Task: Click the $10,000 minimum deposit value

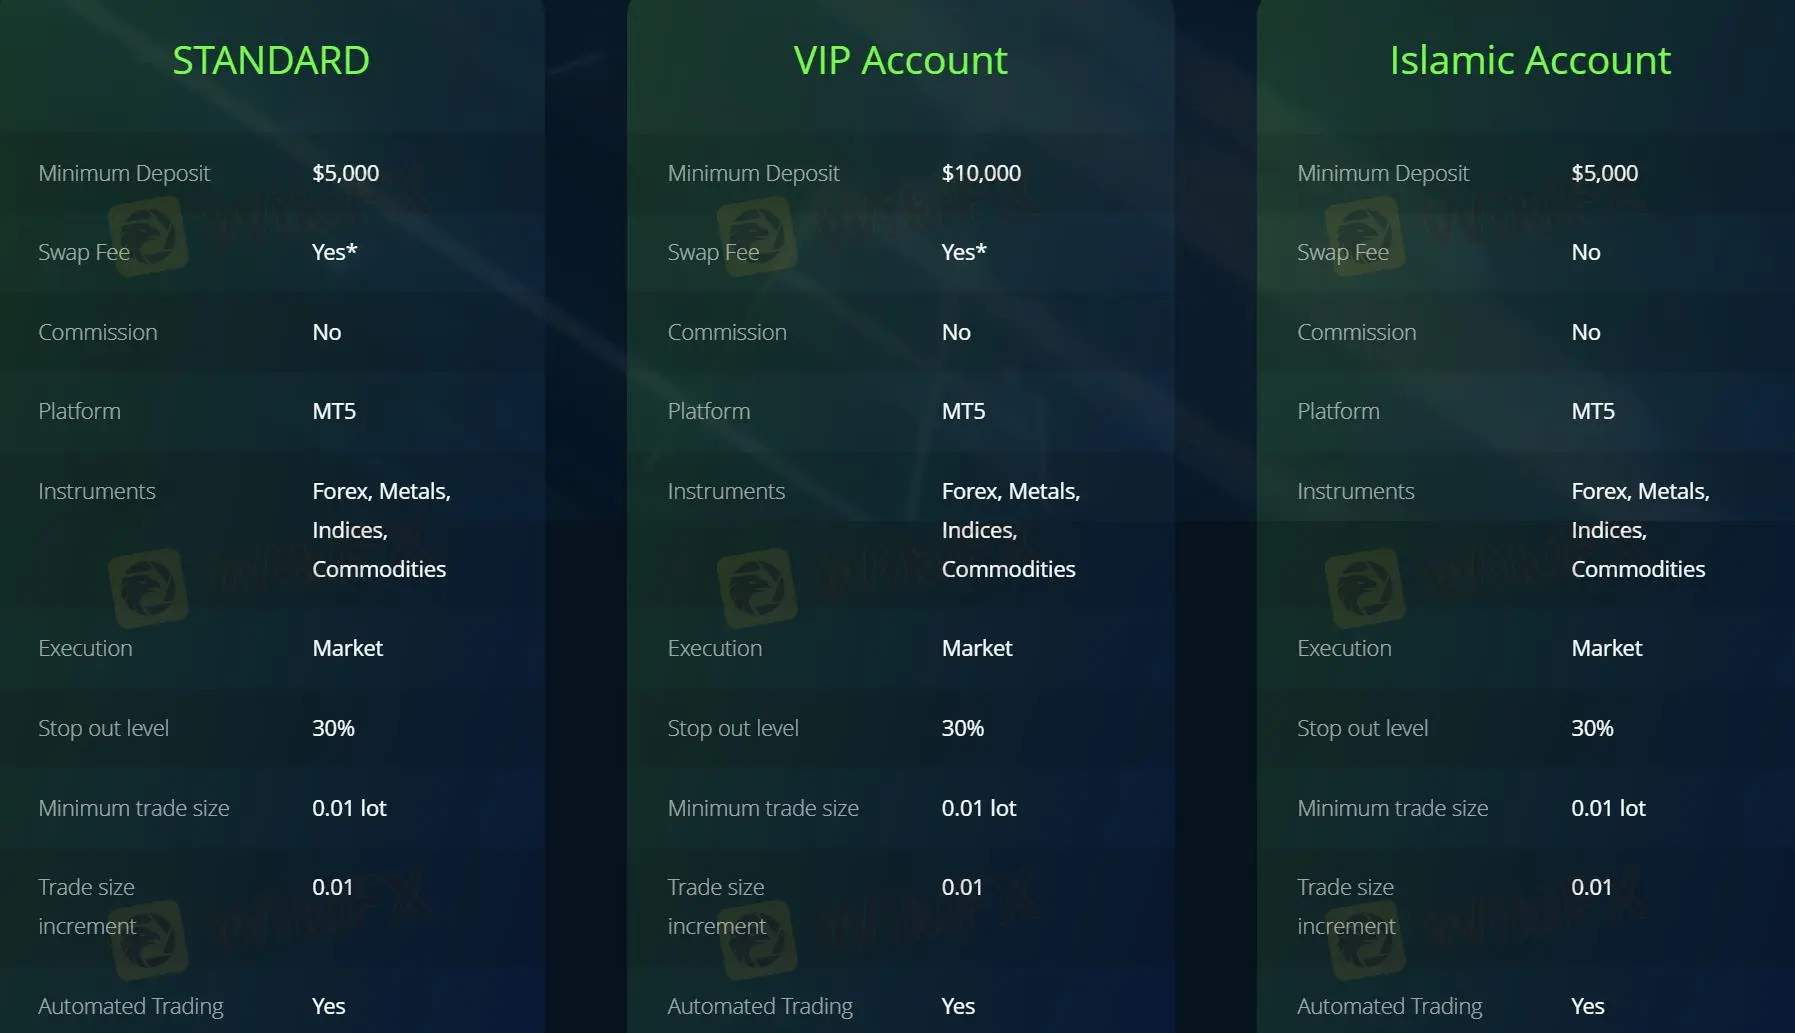Action: tap(981, 173)
